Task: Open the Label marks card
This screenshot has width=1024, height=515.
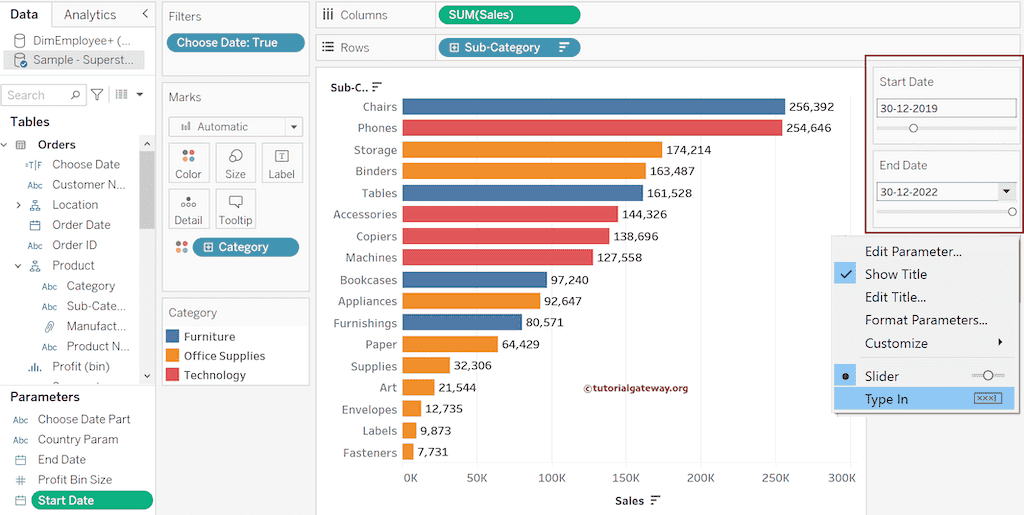Action: (282, 163)
